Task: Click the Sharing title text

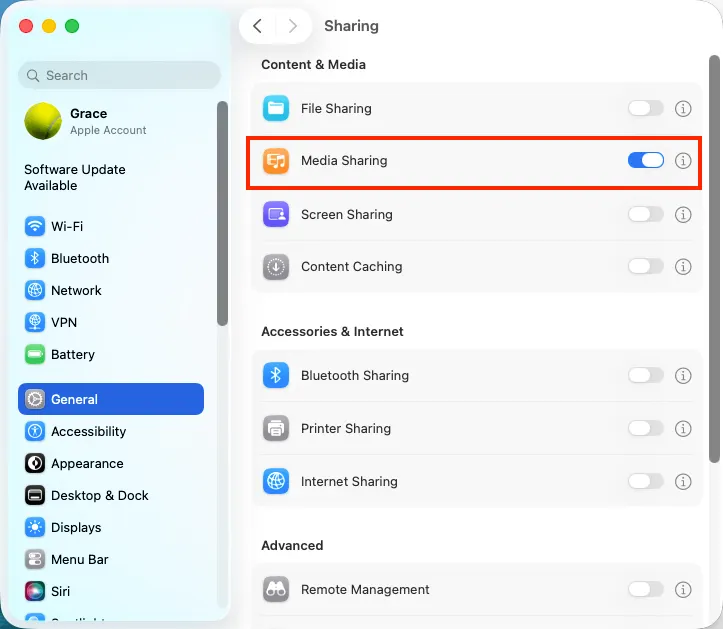Action: tap(351, 26)
